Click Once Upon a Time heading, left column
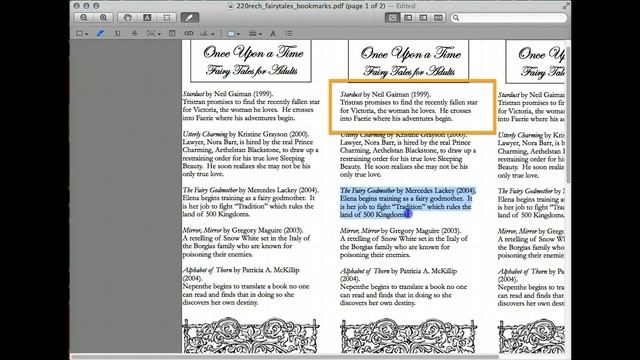 253,53
